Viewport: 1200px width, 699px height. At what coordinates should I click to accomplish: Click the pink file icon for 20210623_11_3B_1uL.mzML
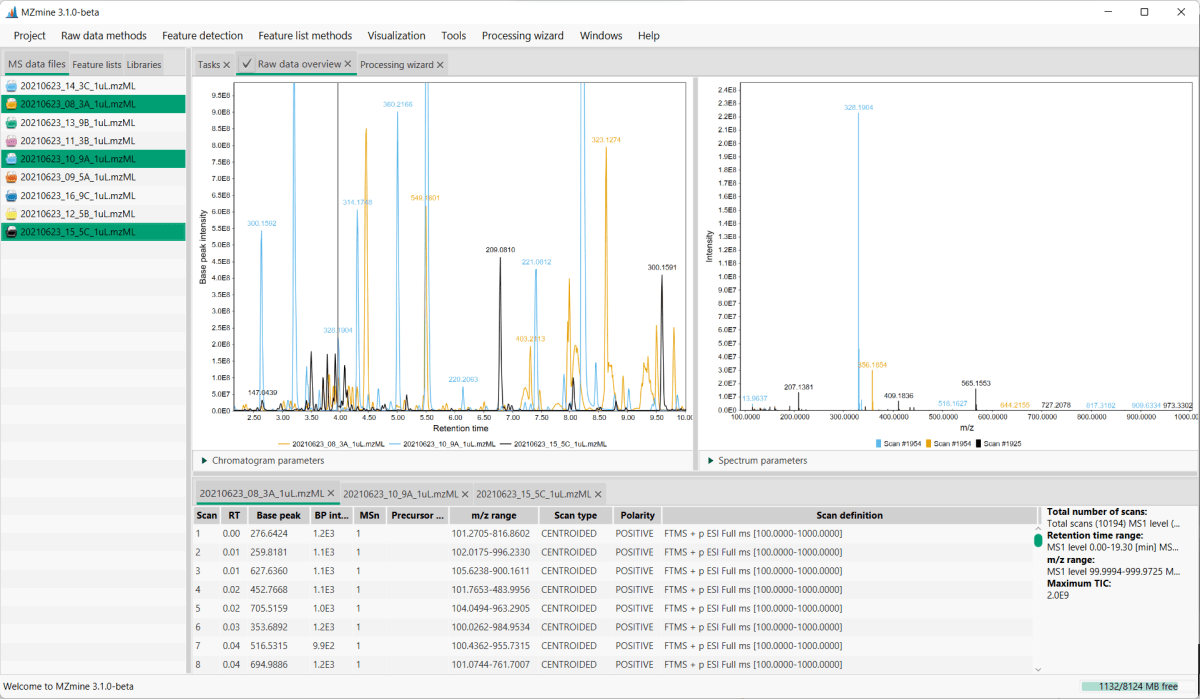[12, 141]
